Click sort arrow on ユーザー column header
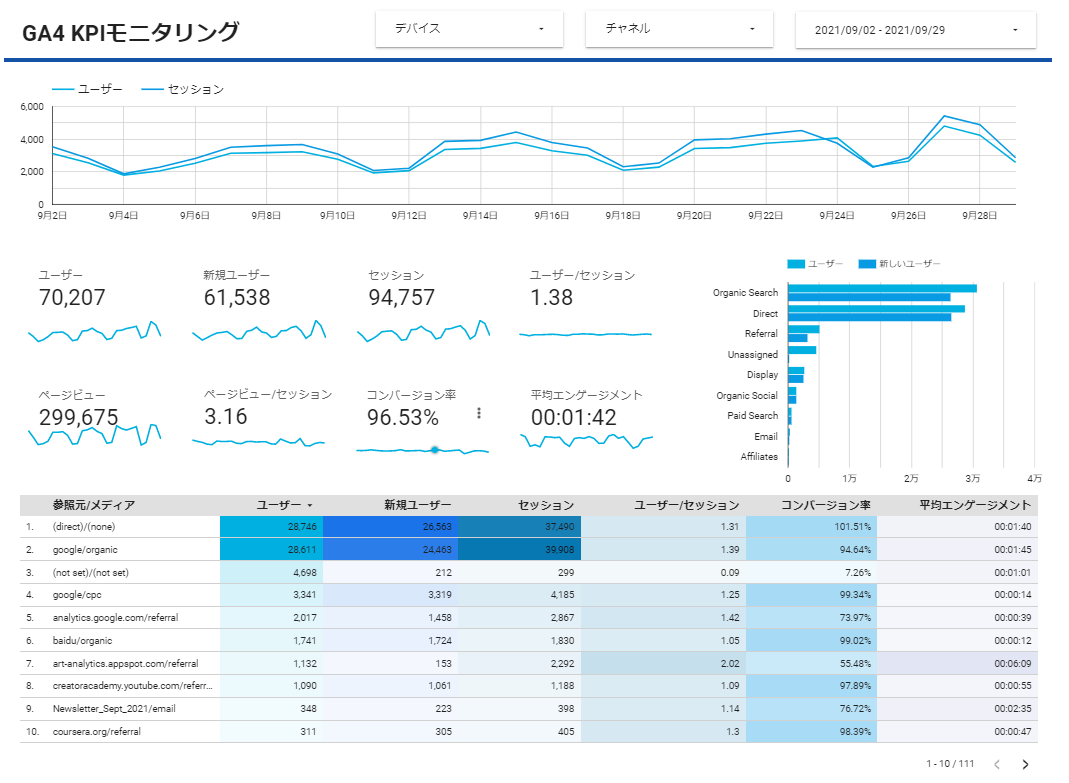The height and width of the screenshot is (783, 1069). [309, 506]
